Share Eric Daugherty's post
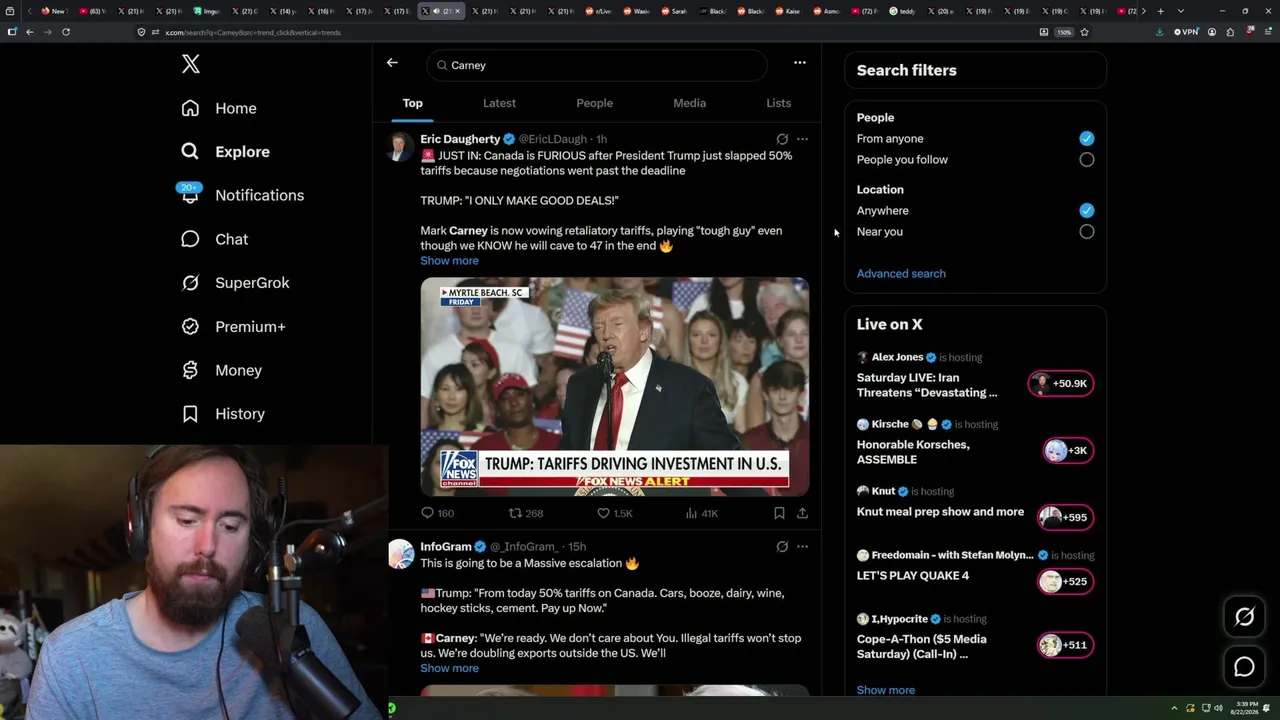Viewport: 1280px width, 720px height. coord(802,513)
